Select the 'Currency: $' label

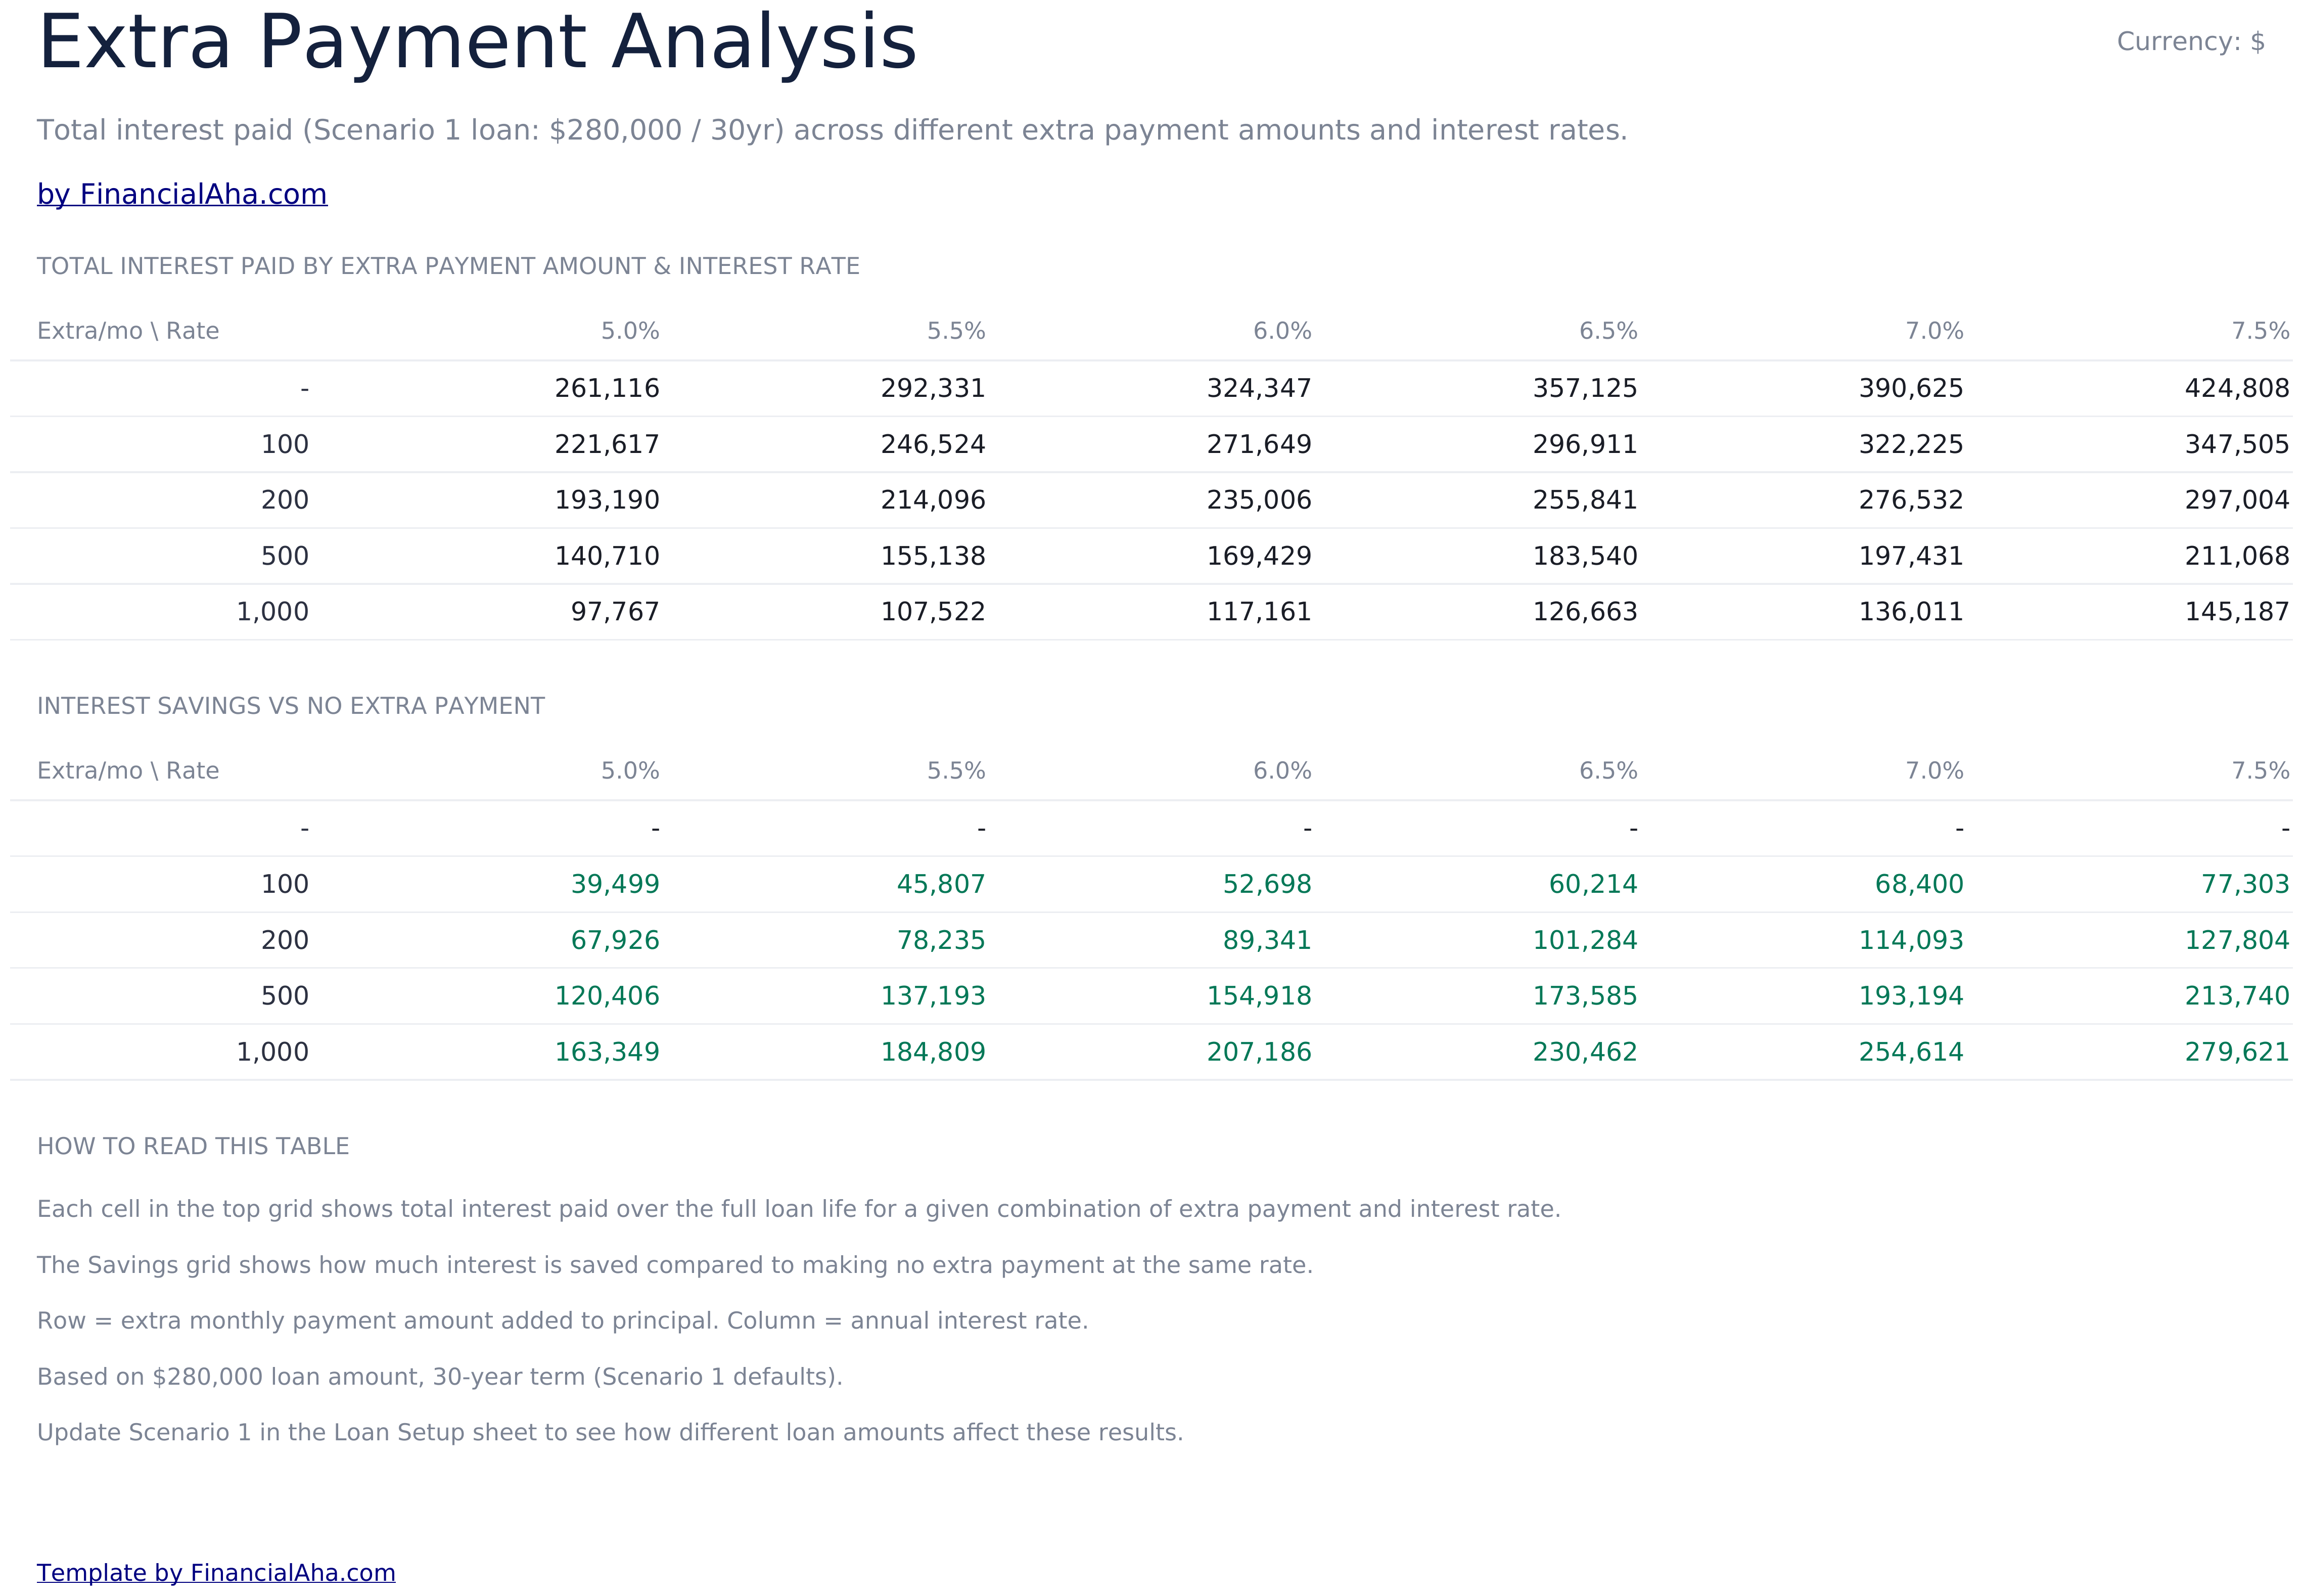click(x=2190, y=42)
